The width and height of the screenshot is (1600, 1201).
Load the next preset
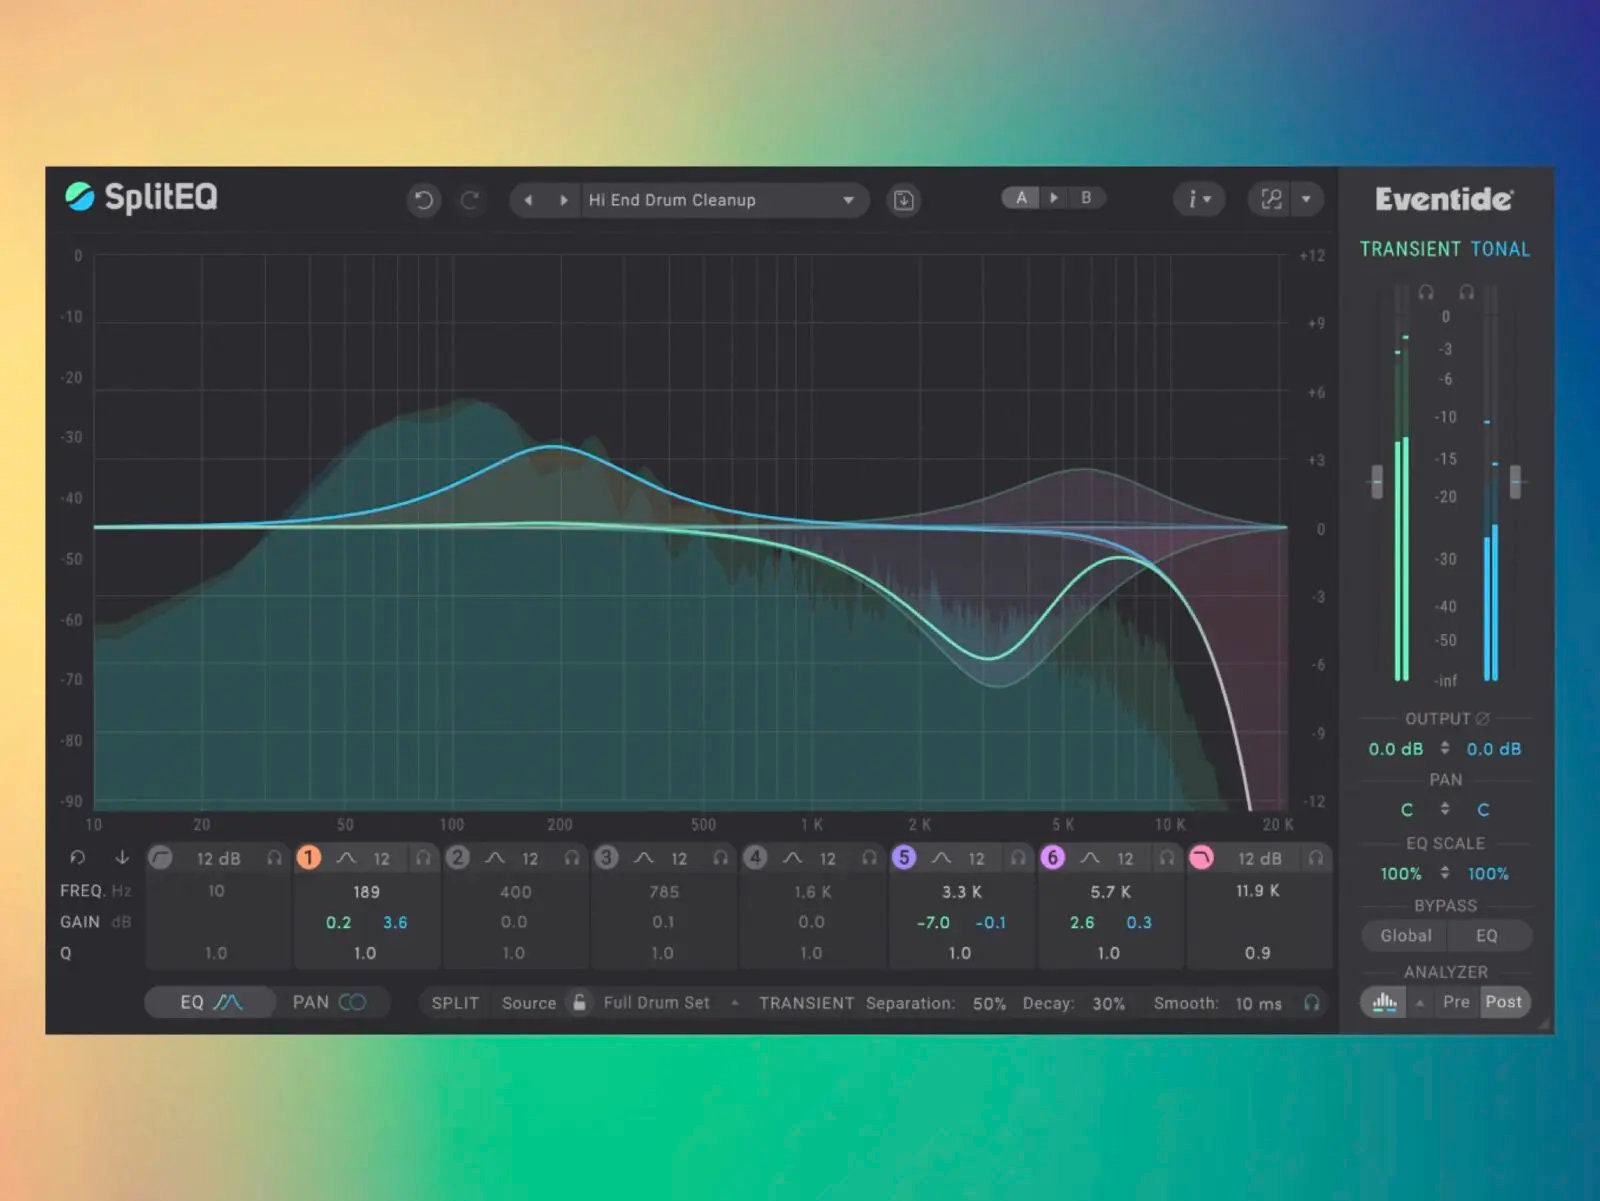click(564, 200)
